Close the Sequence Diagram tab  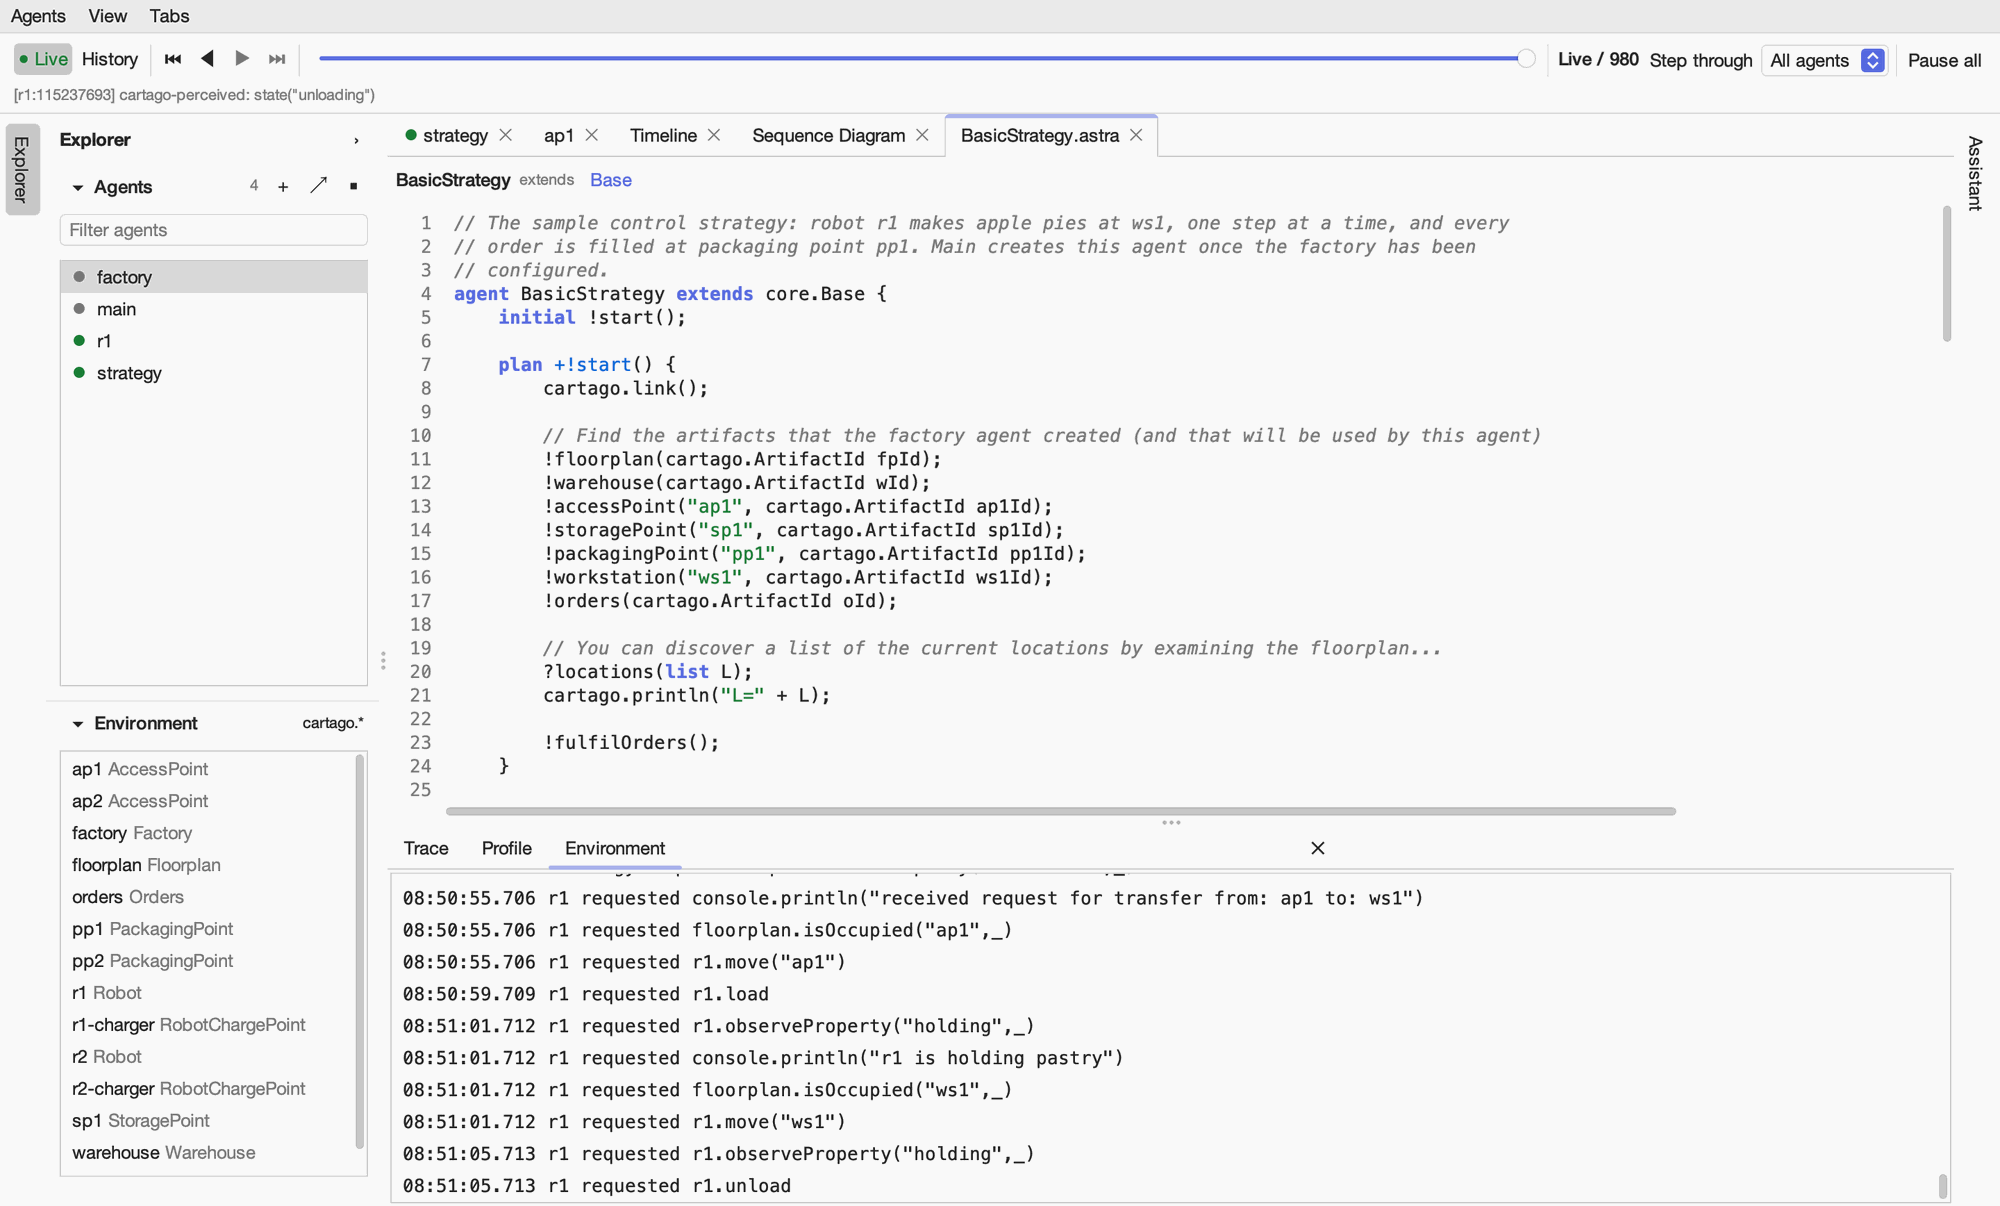[x=922, y=135]
